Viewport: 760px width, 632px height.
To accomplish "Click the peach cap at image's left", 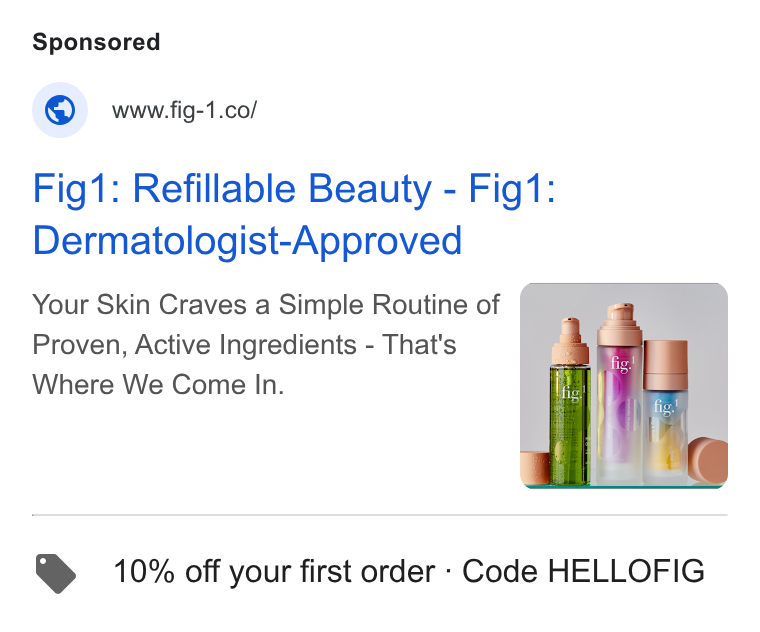I will click(535, 468).
